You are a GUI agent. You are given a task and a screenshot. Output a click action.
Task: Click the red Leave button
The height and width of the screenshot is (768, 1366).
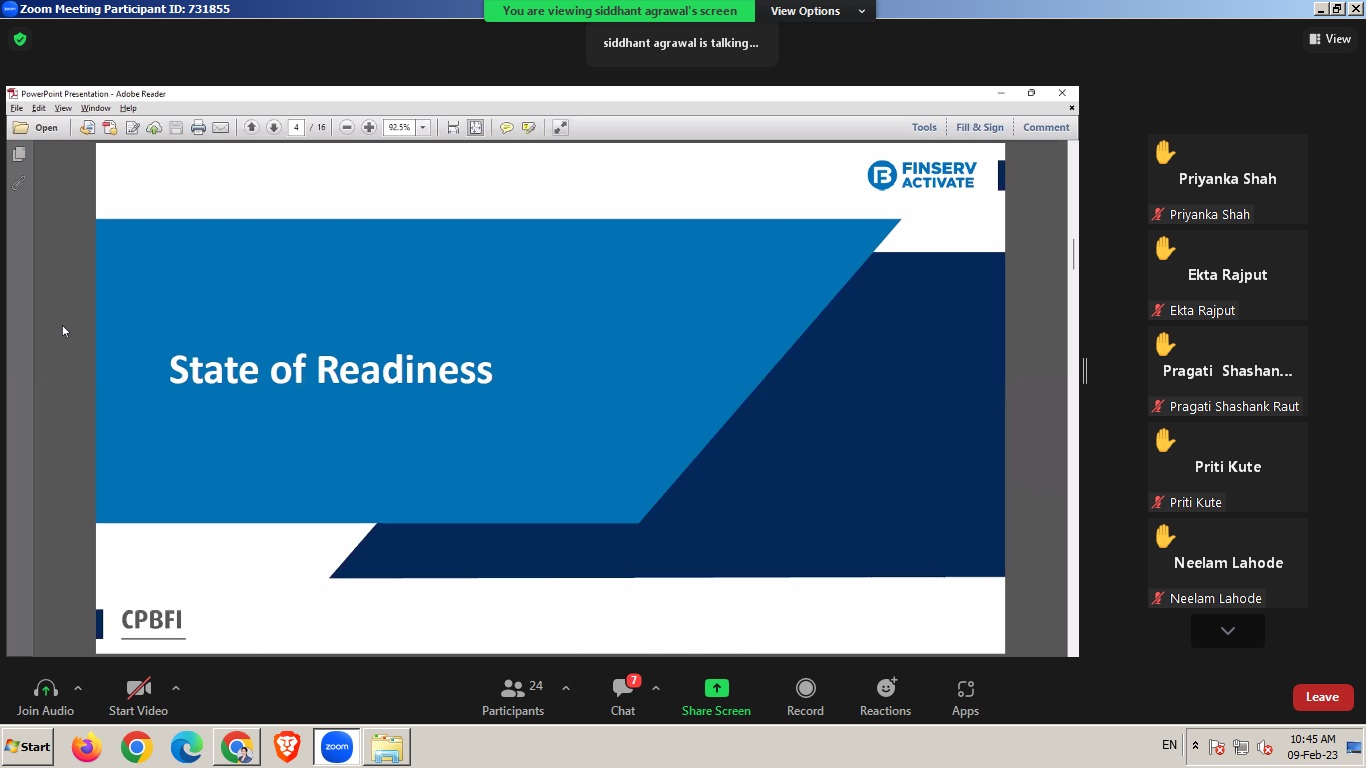coord(1322,697)
